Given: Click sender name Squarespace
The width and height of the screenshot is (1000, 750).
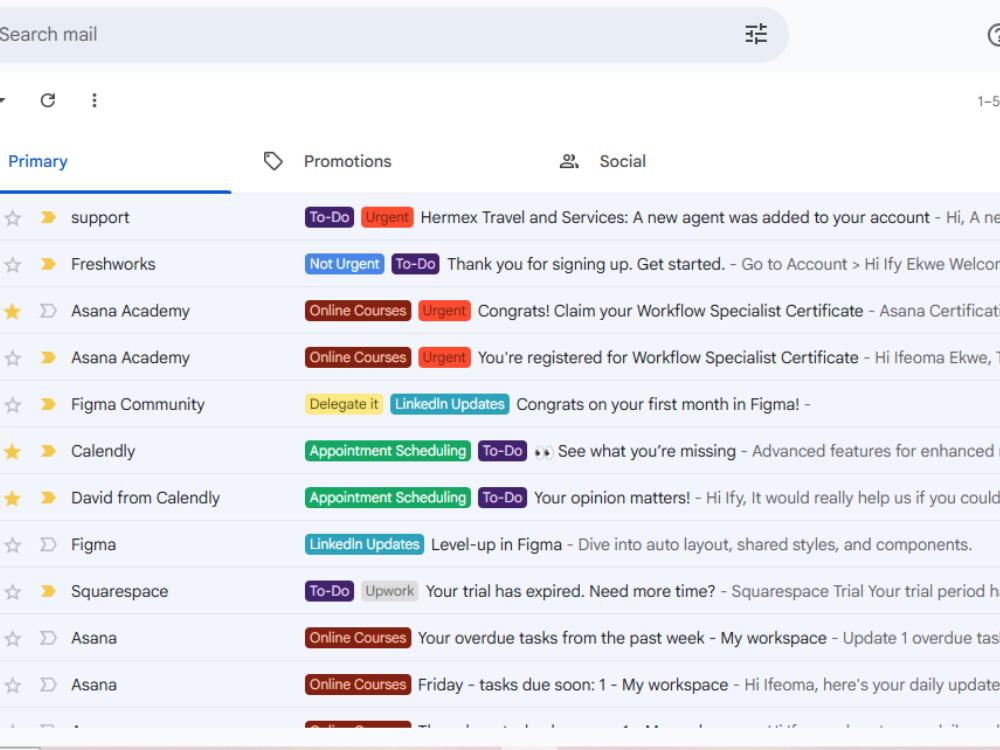Looking at the screenshot, I should point(119,591).
